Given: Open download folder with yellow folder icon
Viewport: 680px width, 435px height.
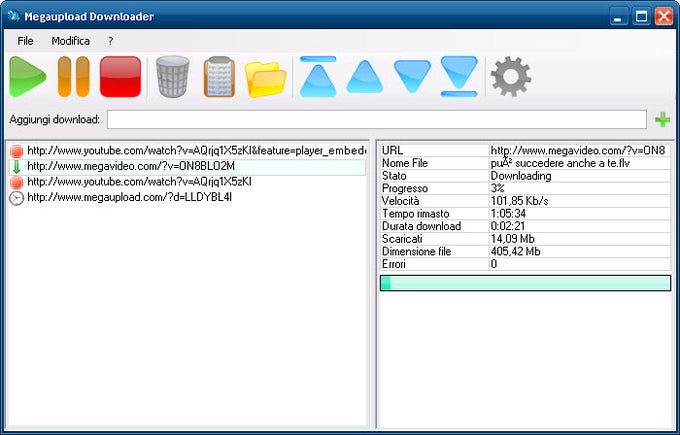Looking at the screenshot, I should click(x=265, y=79).
